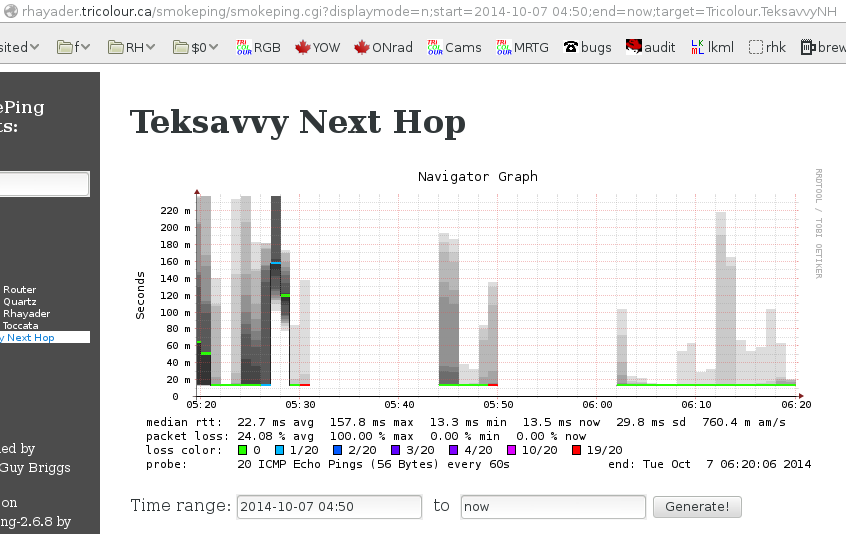The height and width of the screenshot is (534, 846).
Task: Click the 'Navigator Graph' title text
Action: tap(477, 176)
